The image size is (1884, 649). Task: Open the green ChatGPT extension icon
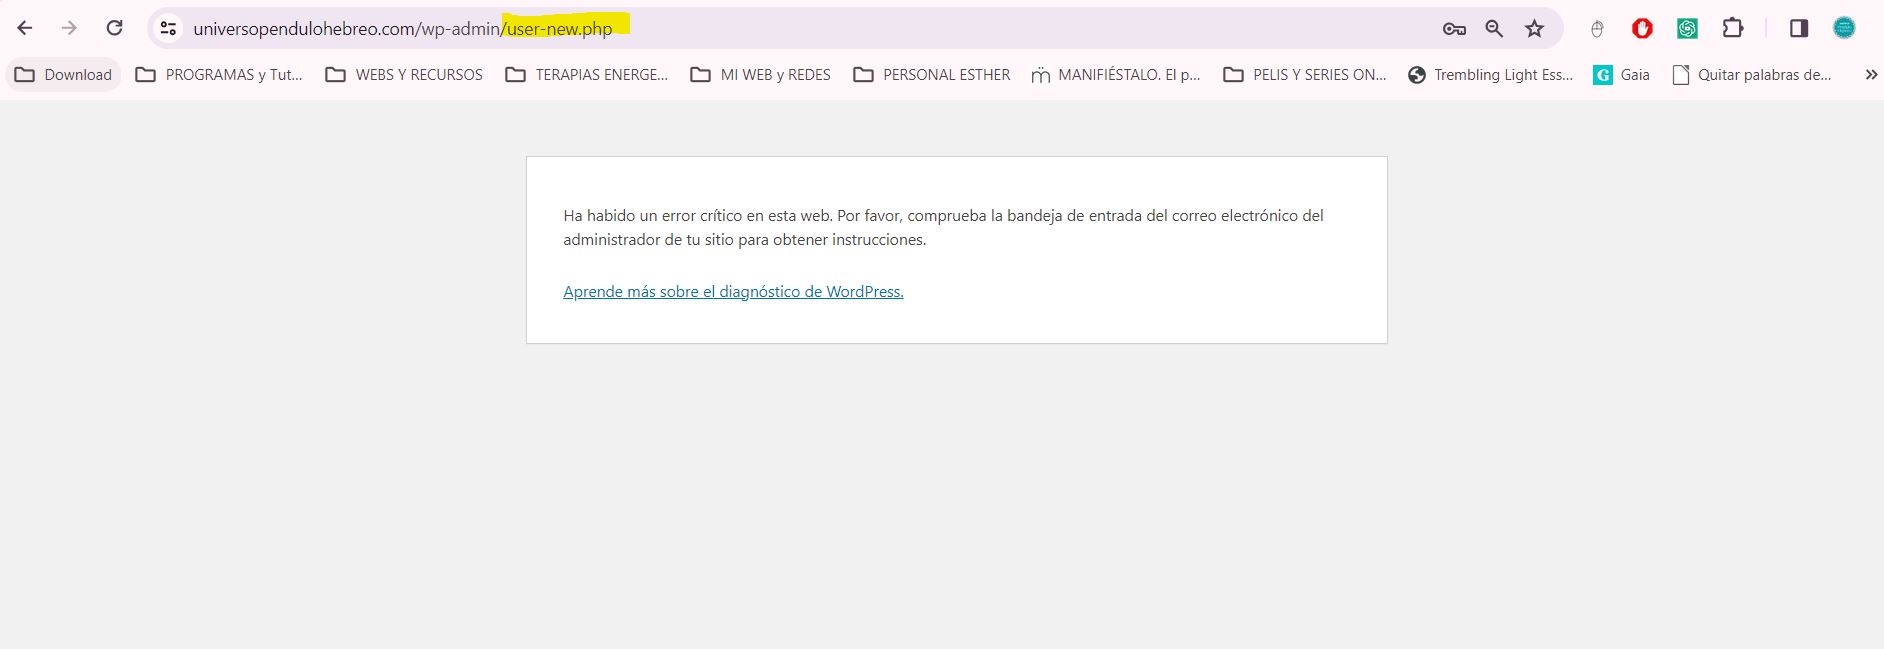(1687, 29)
